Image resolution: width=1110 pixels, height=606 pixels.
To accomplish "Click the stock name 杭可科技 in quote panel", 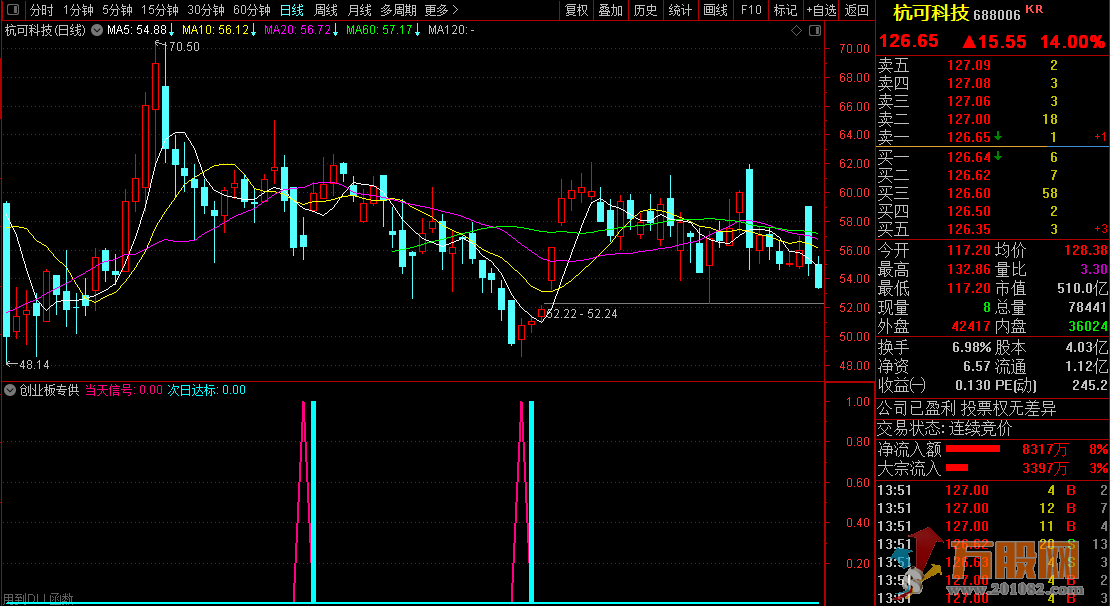I will [931, 13].
